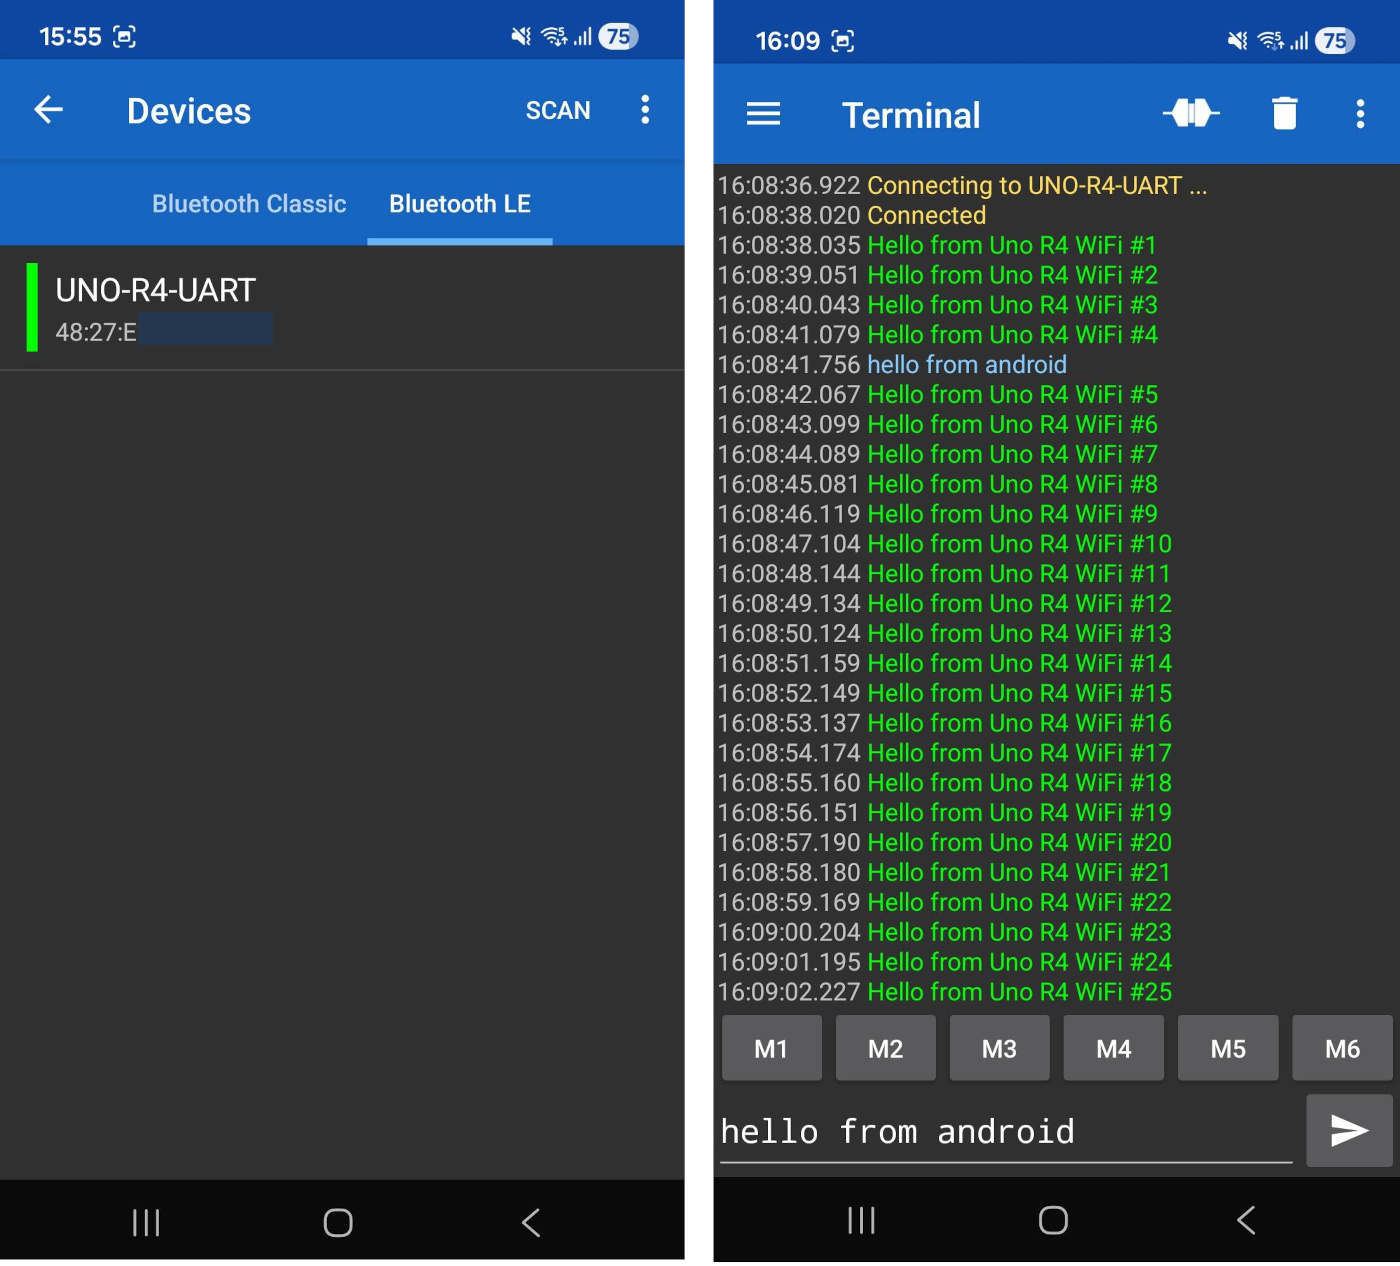Tap Android home button on Terminal screen
The width and height of the screenshot is (1400, 1266).
point(1053,1221)
